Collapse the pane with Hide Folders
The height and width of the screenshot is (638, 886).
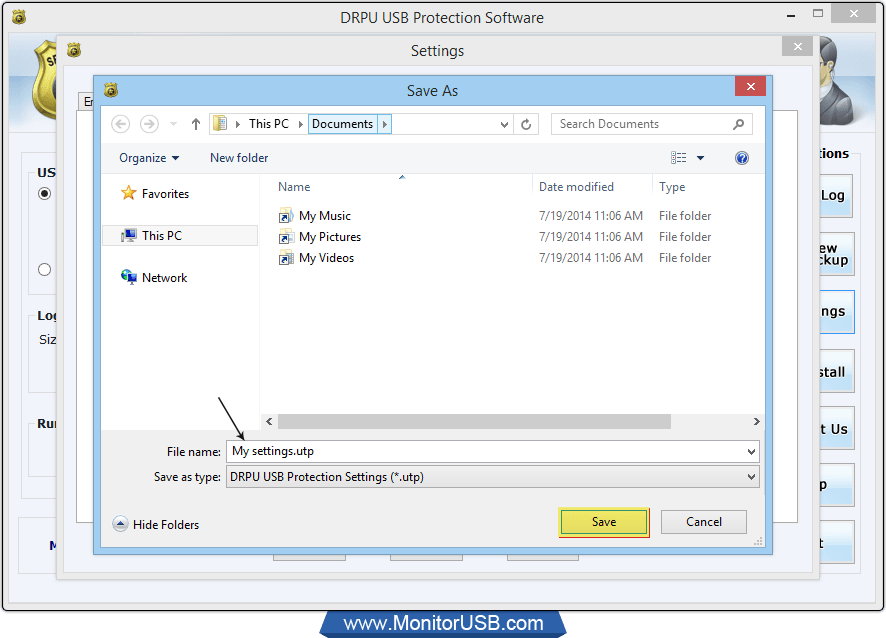pyautogui.click(x=156, y=524)
